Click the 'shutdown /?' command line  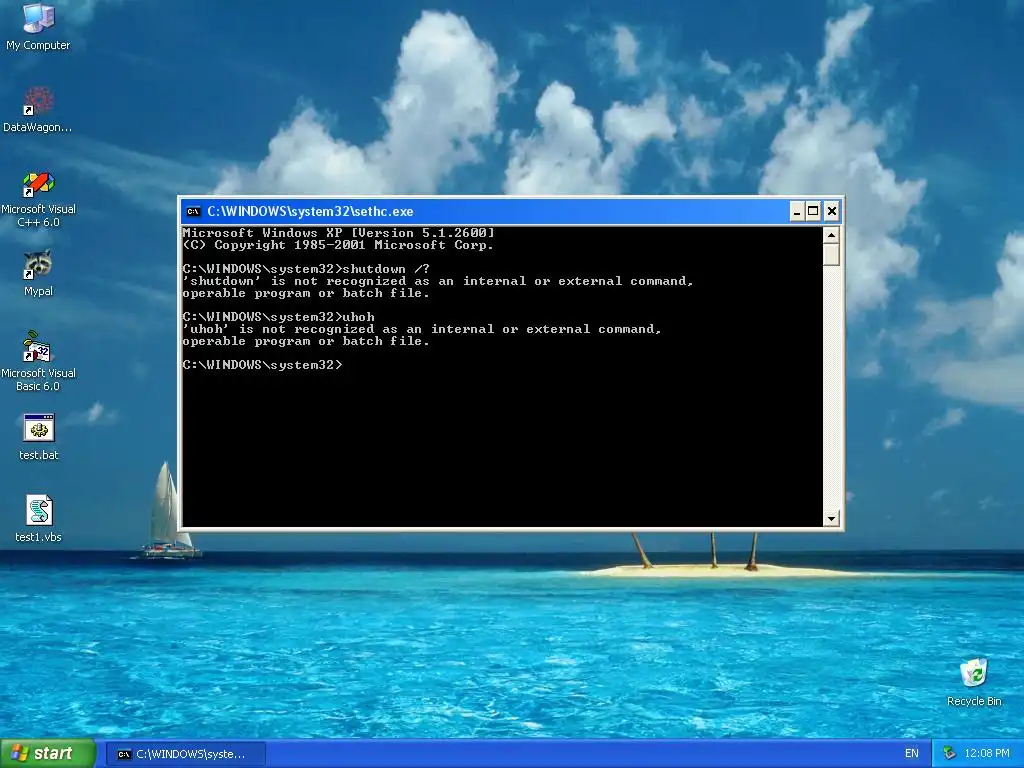tap(306, 269)
